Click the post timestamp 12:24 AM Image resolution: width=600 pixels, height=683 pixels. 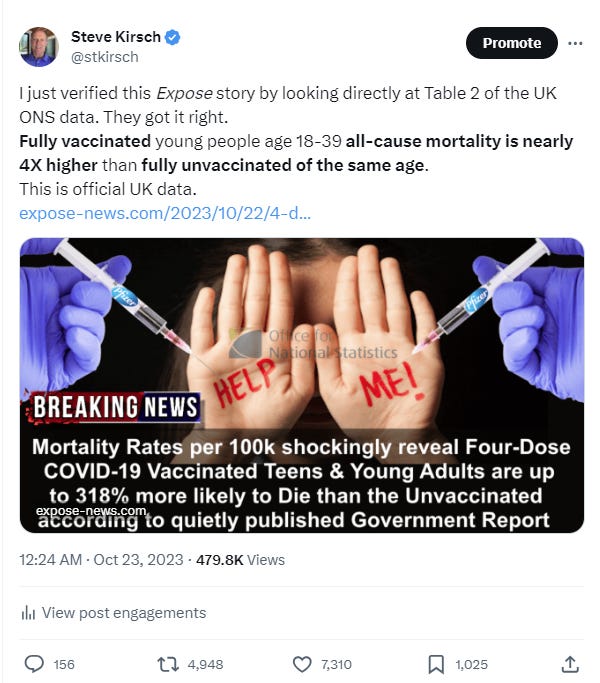[x=51, y=560]
